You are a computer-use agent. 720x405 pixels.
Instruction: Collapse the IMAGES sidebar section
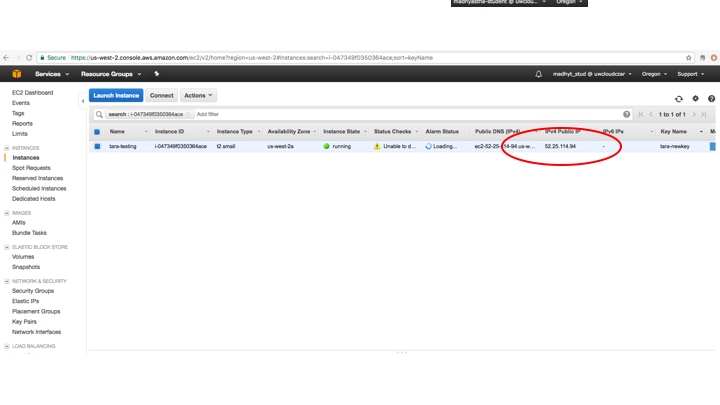(x=7, y=213)
